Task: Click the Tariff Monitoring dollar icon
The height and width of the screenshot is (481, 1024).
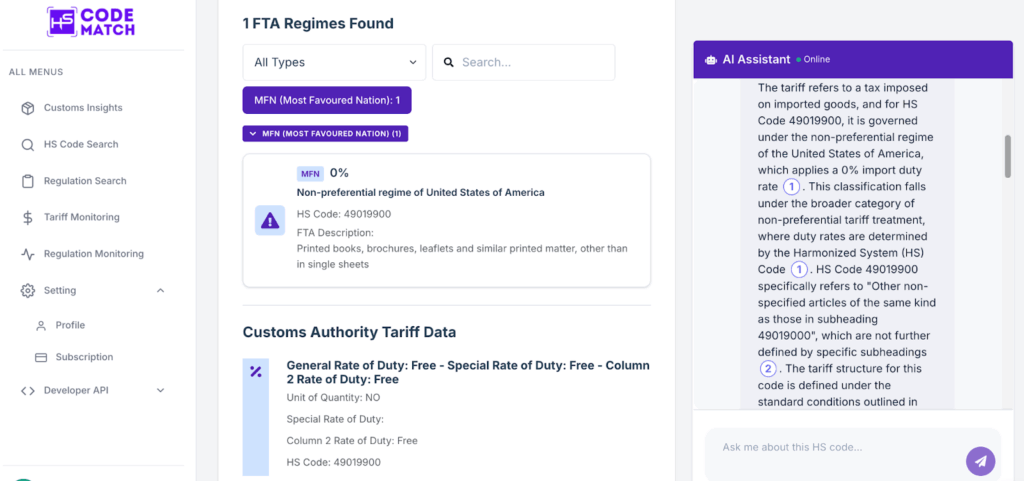Action: (x=27, y=217)
